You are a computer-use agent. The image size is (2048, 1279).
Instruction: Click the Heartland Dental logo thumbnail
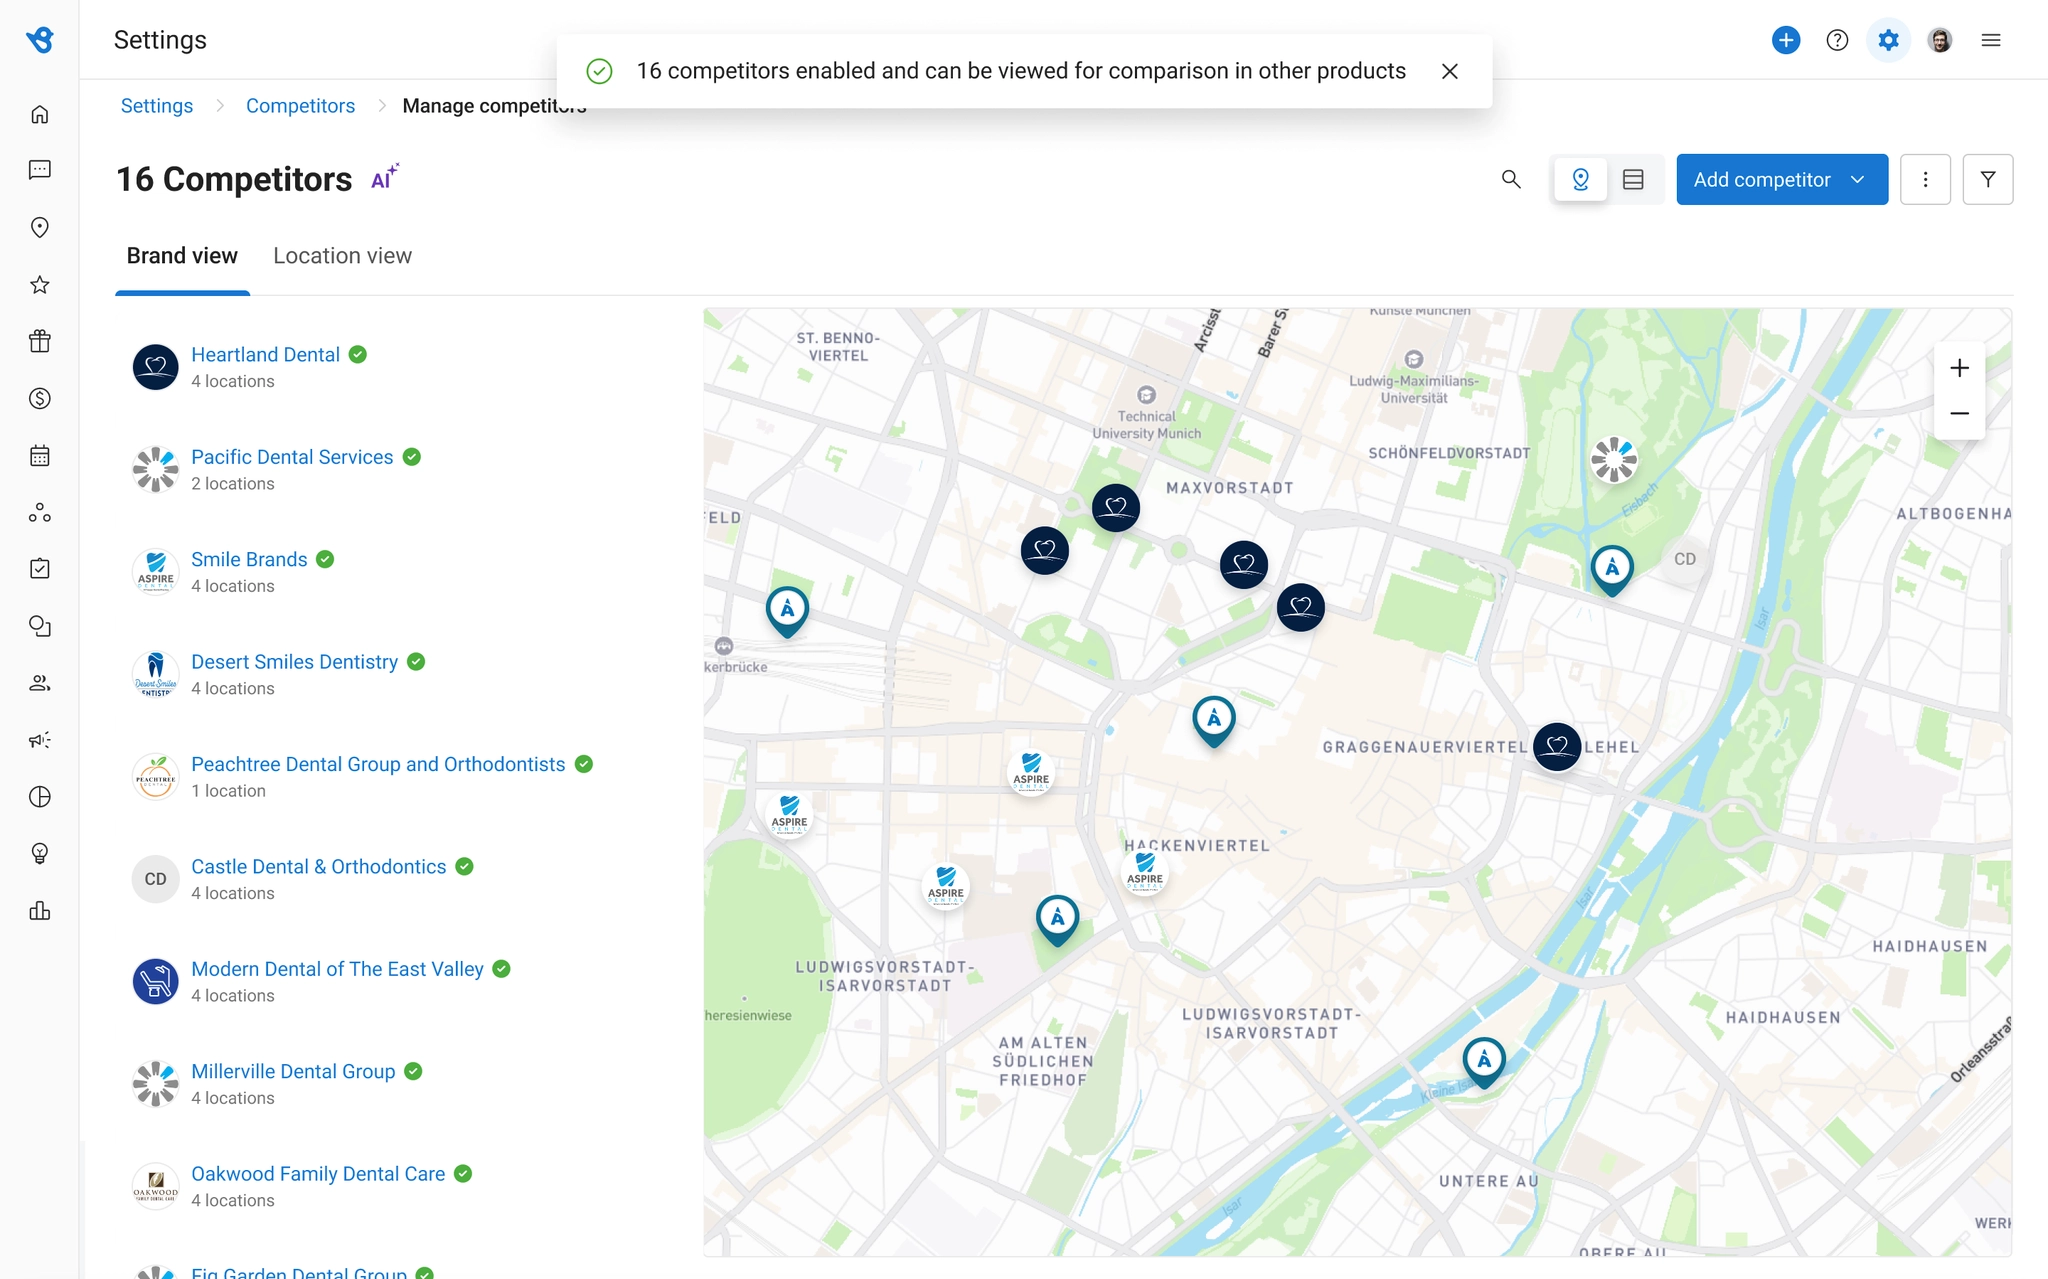(x=156, y=367)
